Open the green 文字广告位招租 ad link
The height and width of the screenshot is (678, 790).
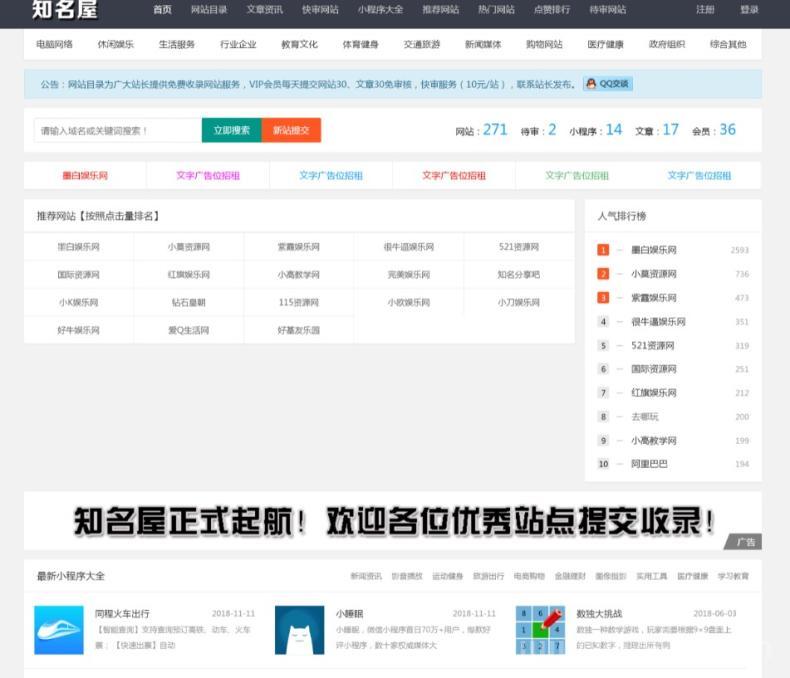pyautogui.click(x=577, y=176)
